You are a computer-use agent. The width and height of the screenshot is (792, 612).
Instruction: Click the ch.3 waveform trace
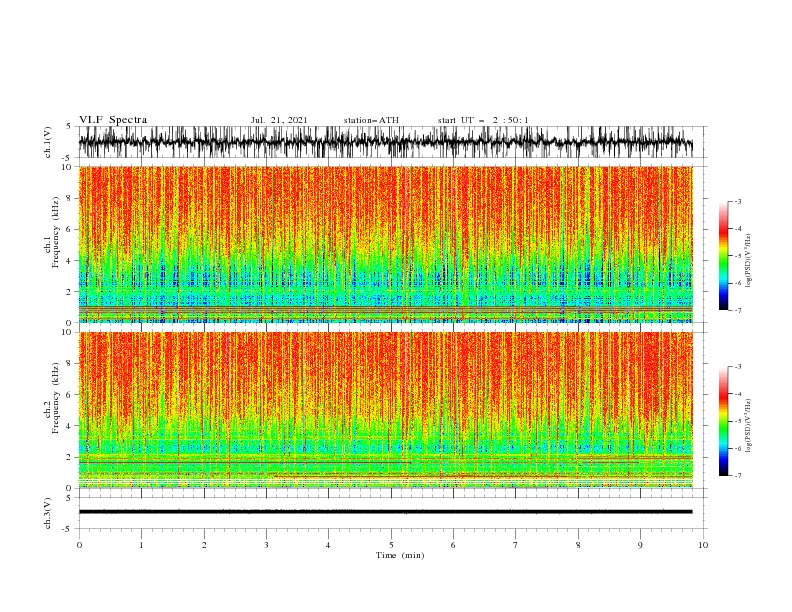386,512
